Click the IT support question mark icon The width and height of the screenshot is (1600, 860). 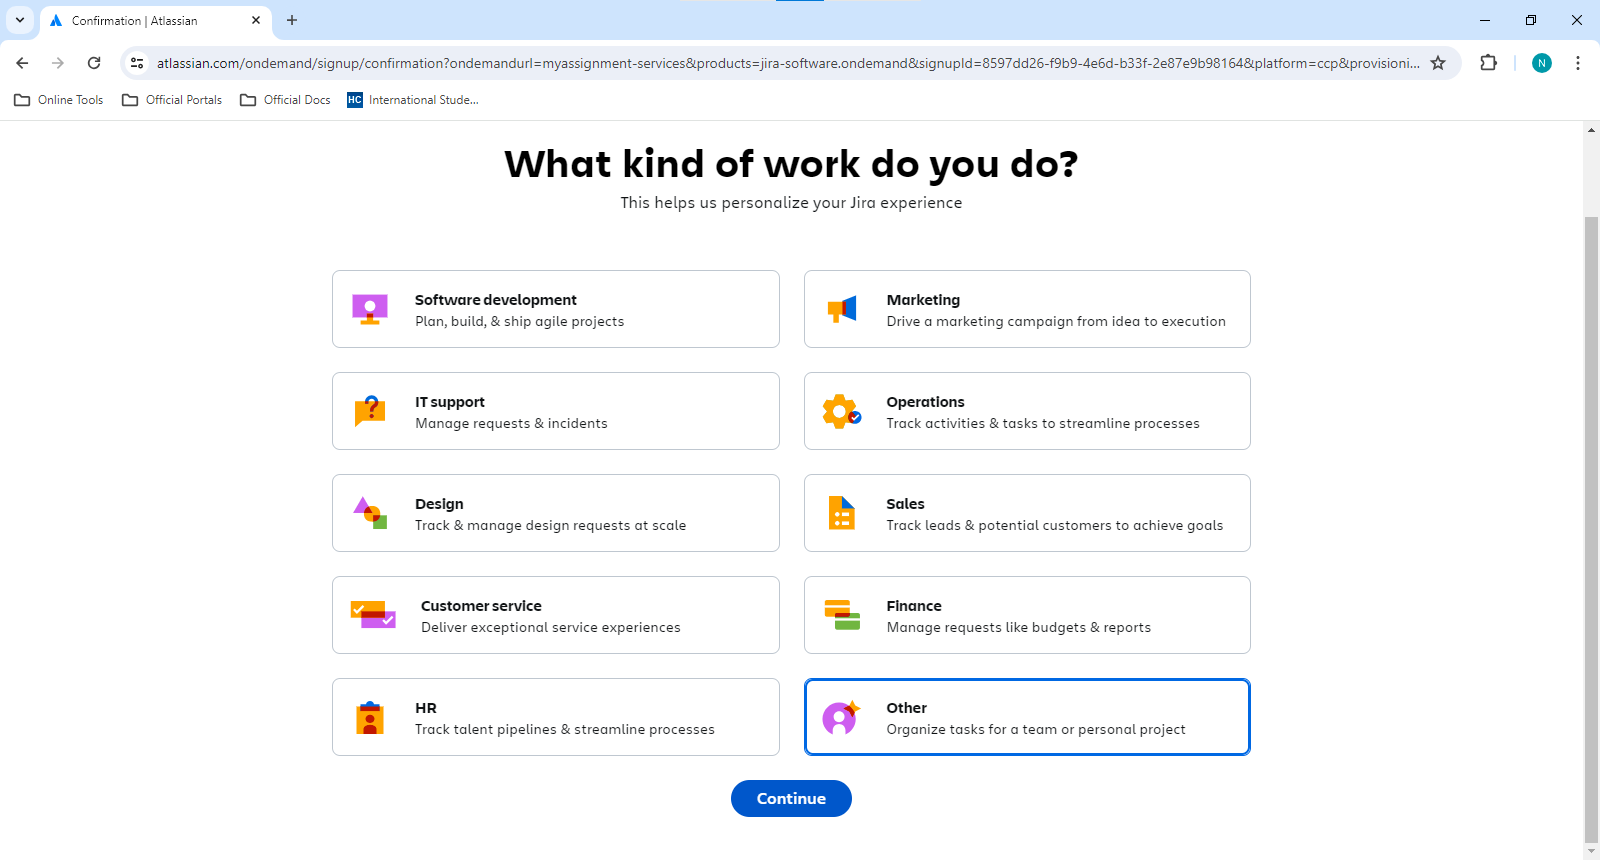pyautogui.click(x=370, y=411)
